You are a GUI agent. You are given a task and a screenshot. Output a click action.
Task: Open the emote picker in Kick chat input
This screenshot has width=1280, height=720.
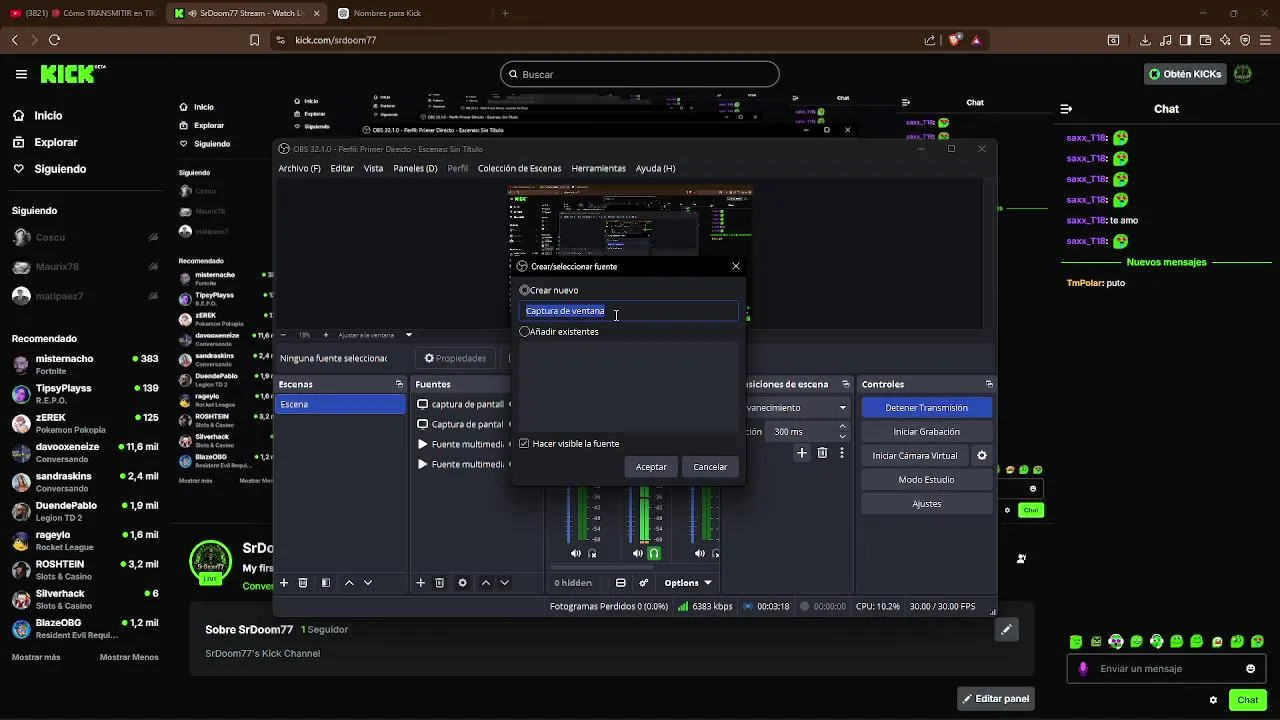pos(1250,669)
